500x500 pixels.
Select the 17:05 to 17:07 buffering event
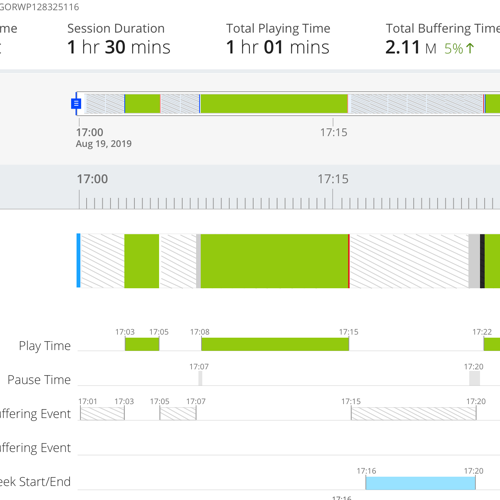178,413
